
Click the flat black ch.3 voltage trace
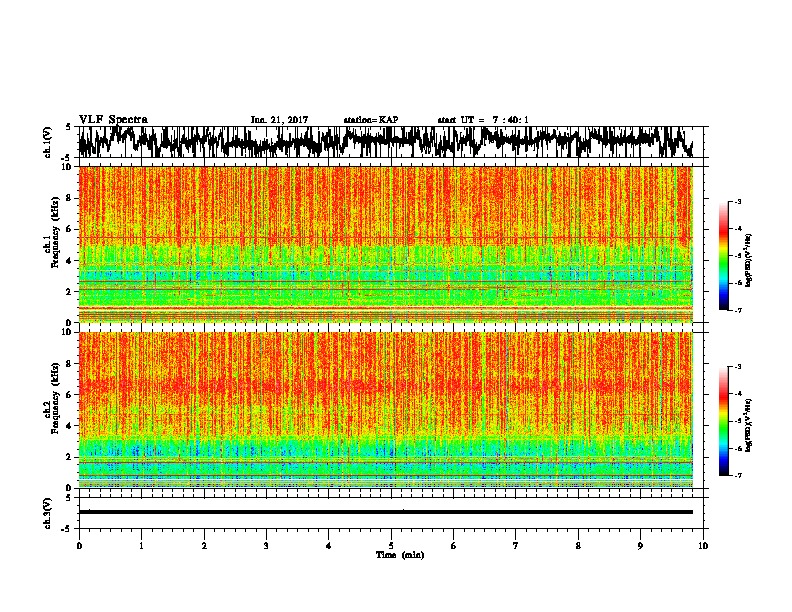coord(386,512)
